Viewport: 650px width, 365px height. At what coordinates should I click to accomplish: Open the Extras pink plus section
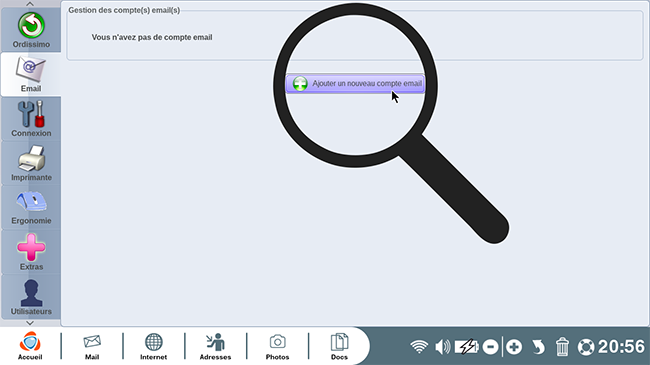(x=31, y=252)
